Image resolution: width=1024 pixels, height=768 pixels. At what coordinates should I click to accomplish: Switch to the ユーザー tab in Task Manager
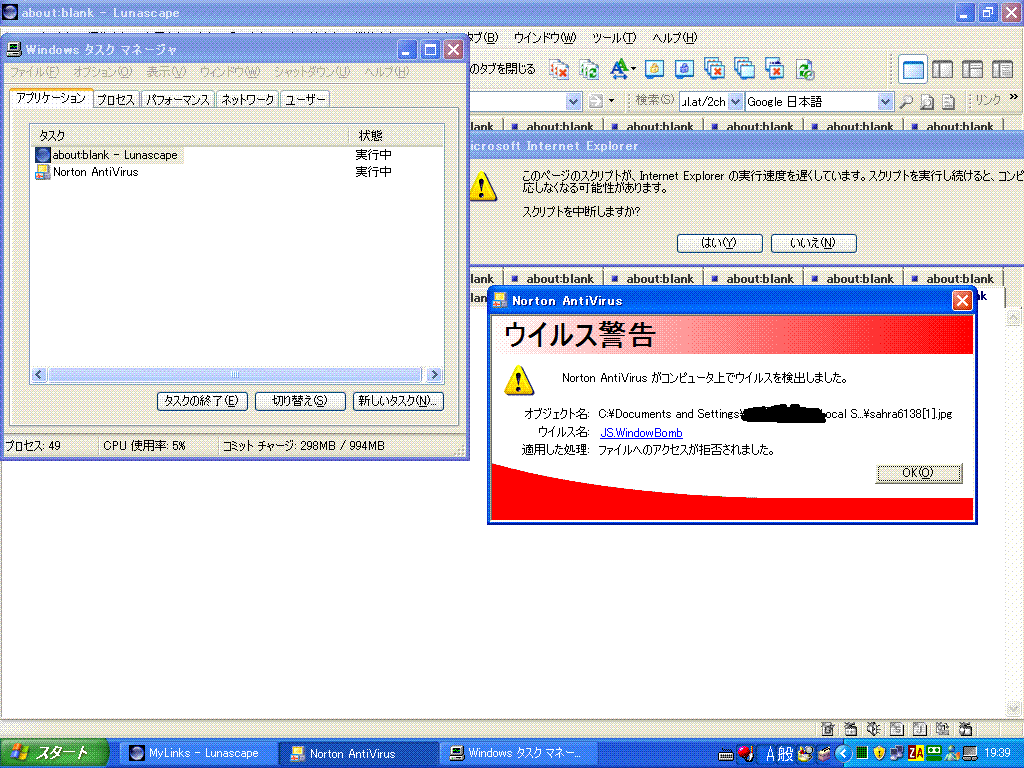[305, 99]
